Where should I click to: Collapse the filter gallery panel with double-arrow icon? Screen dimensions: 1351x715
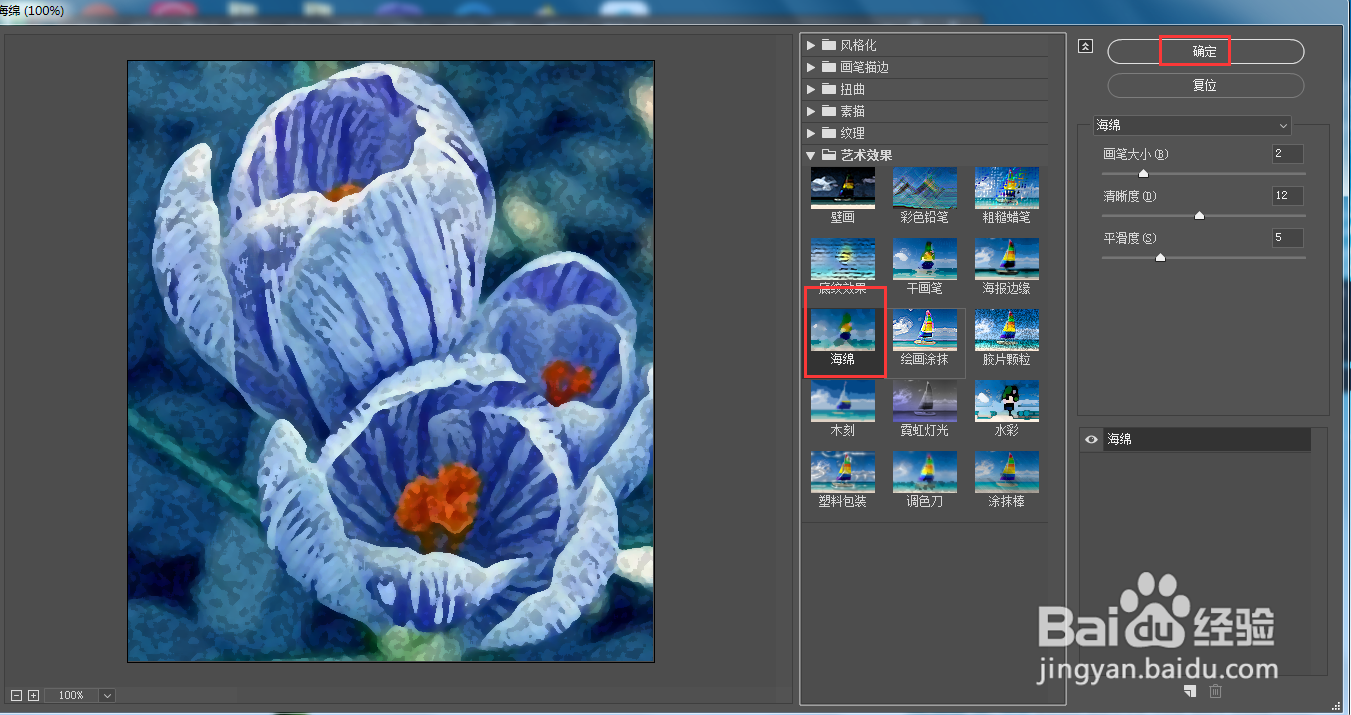(1085, 46)
